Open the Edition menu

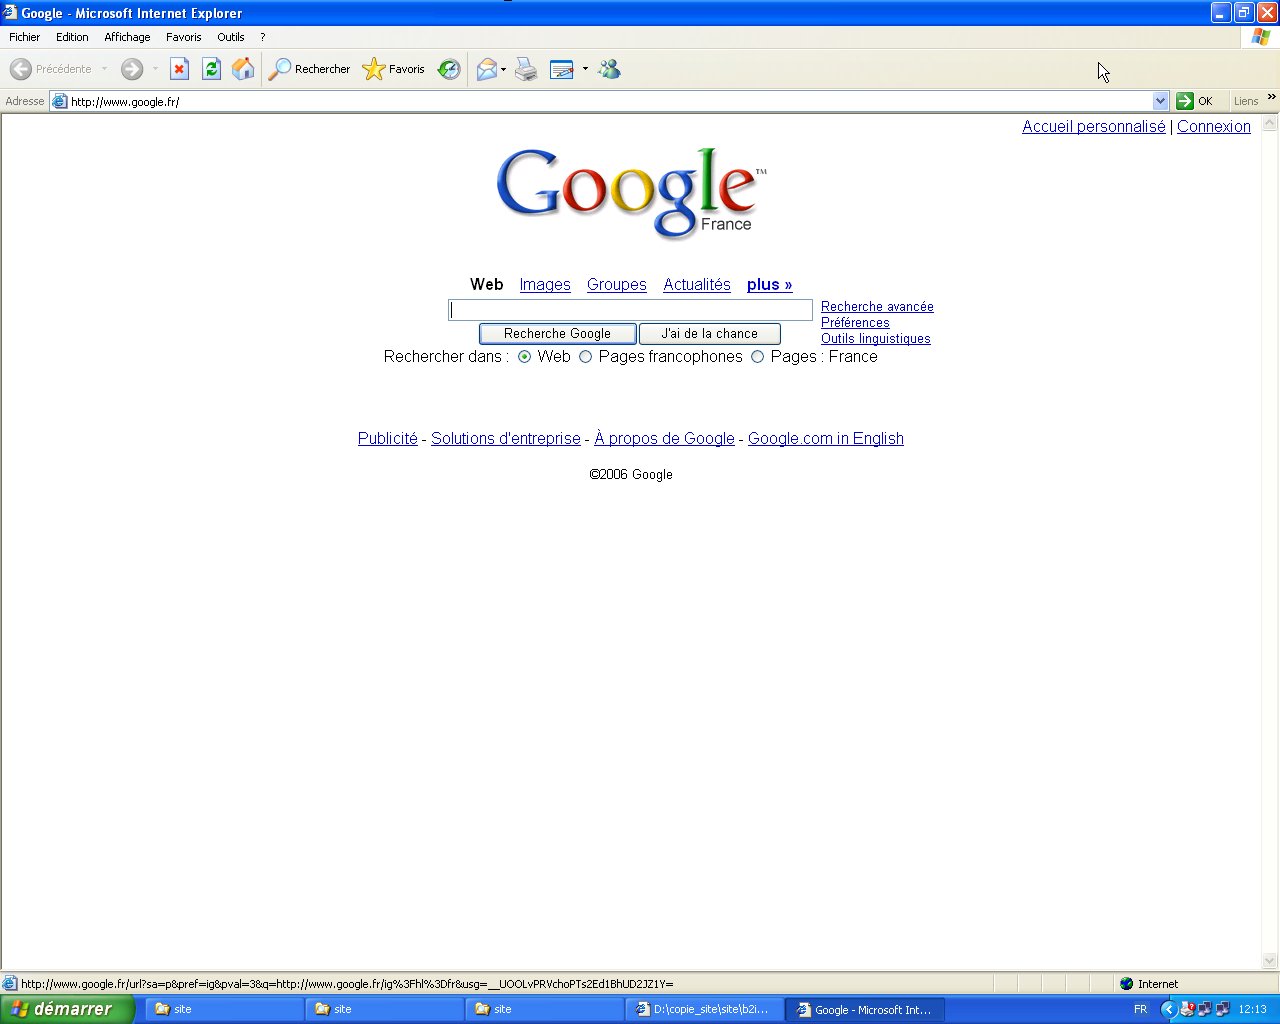coord(72,37)
